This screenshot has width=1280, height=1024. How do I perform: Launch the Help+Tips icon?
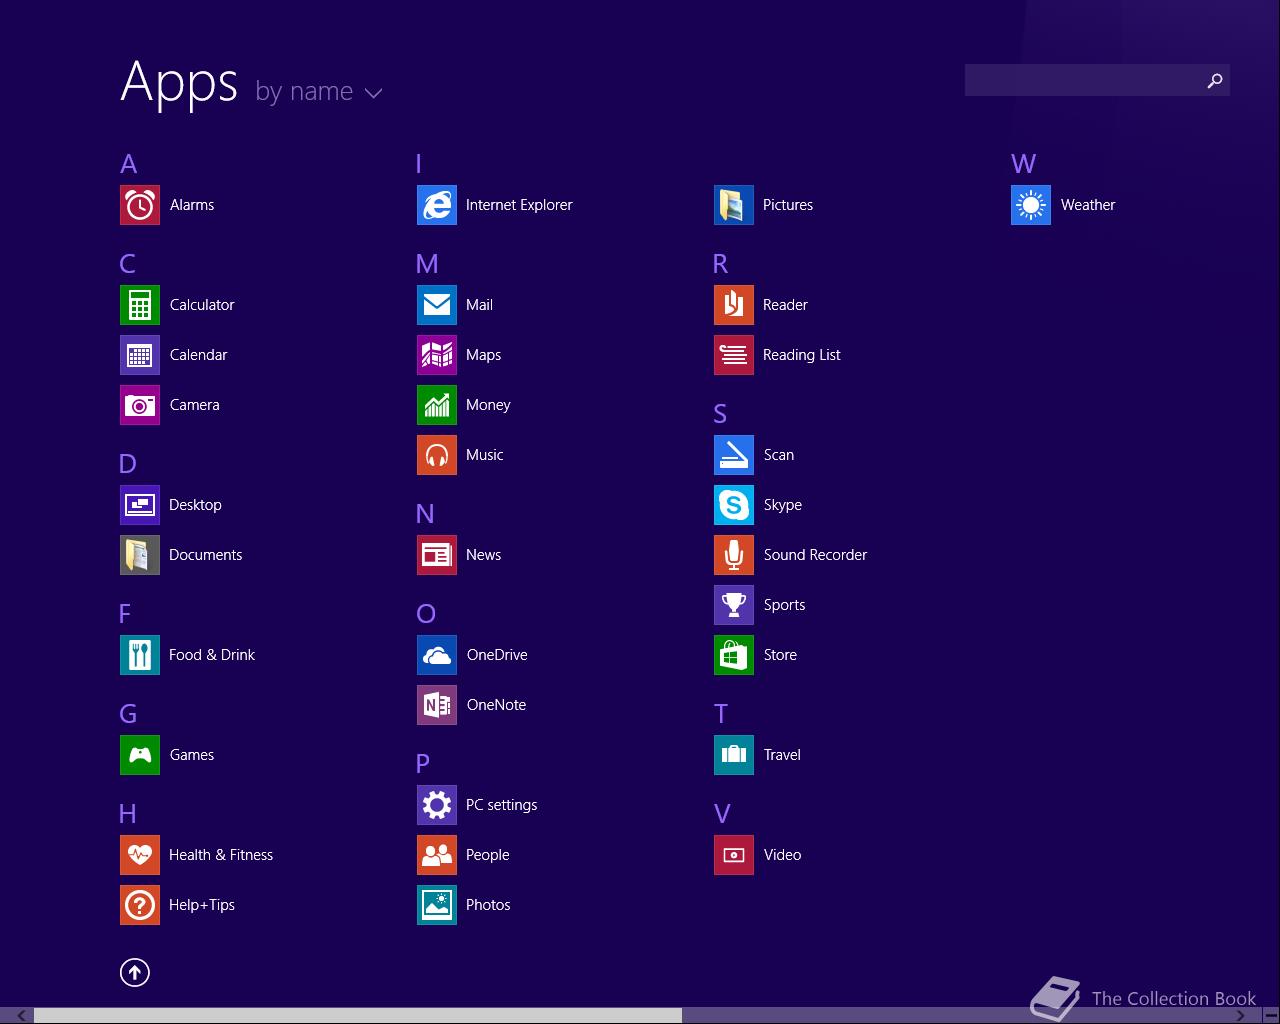pos(140,905)
